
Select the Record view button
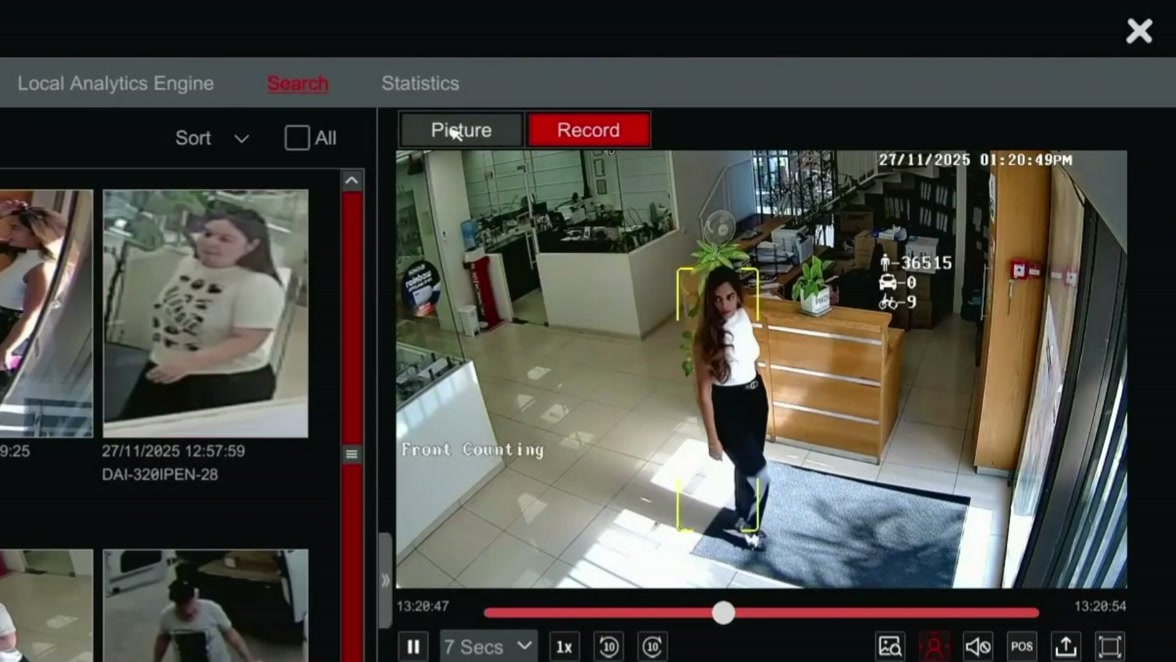(x=589, y=130)
